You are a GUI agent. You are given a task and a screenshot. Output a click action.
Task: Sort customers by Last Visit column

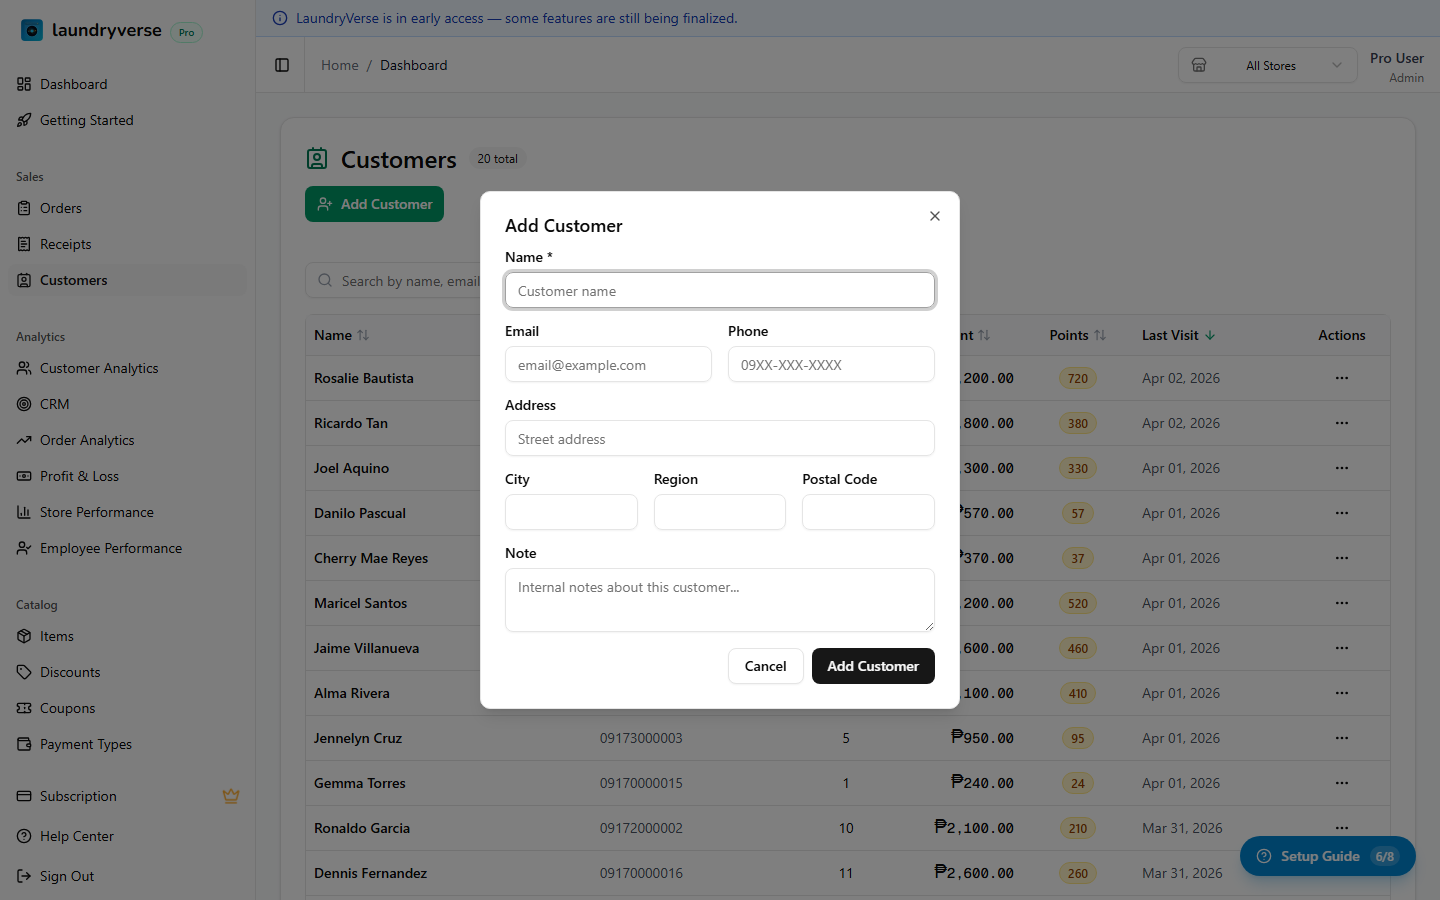coord(1178,335)
